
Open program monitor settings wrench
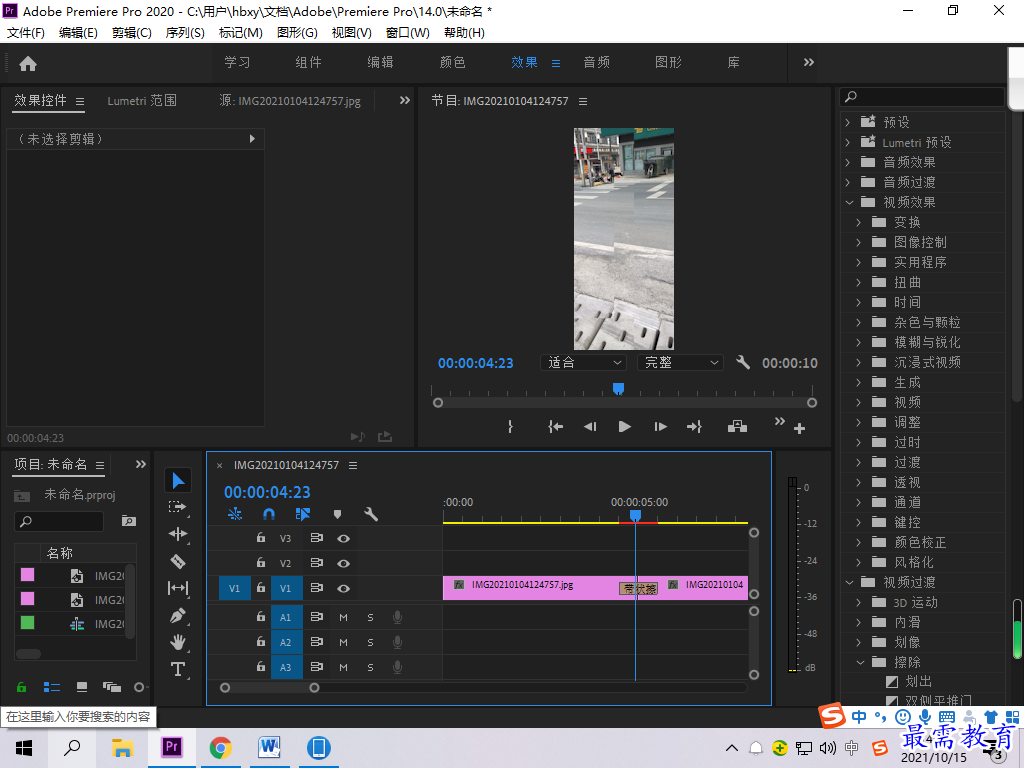tap(743, 362)
